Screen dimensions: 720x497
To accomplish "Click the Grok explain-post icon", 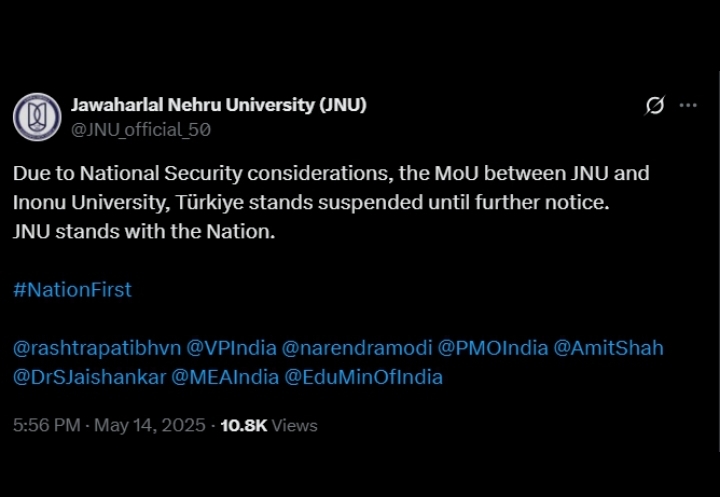I will [654, 105].
